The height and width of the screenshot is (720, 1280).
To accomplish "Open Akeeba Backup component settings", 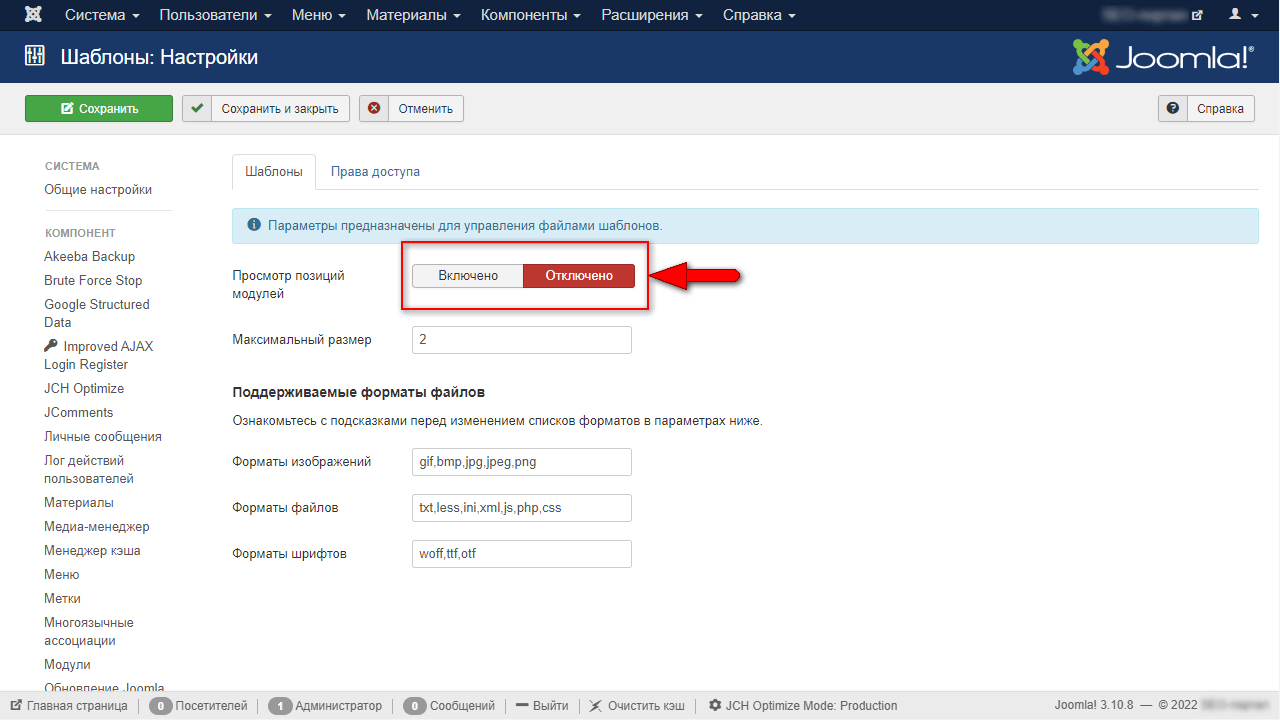I will click(x=89, y=257).
